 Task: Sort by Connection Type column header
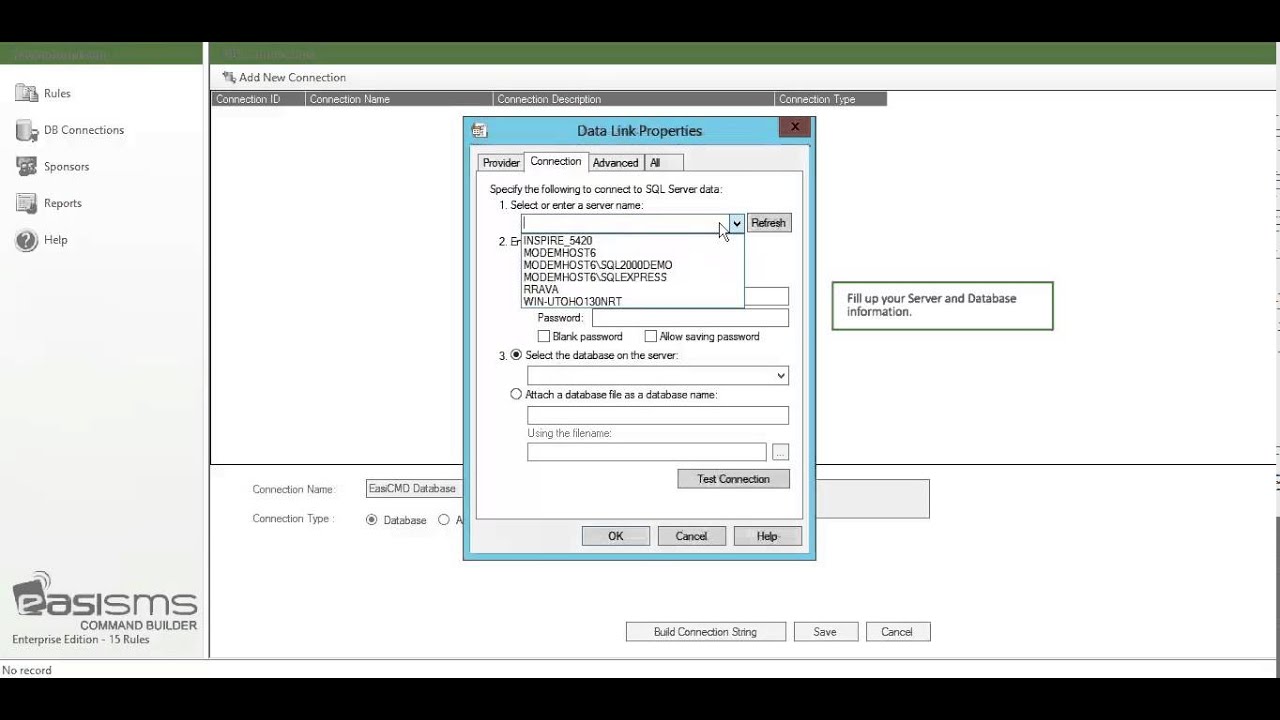(x=831, y=99)
